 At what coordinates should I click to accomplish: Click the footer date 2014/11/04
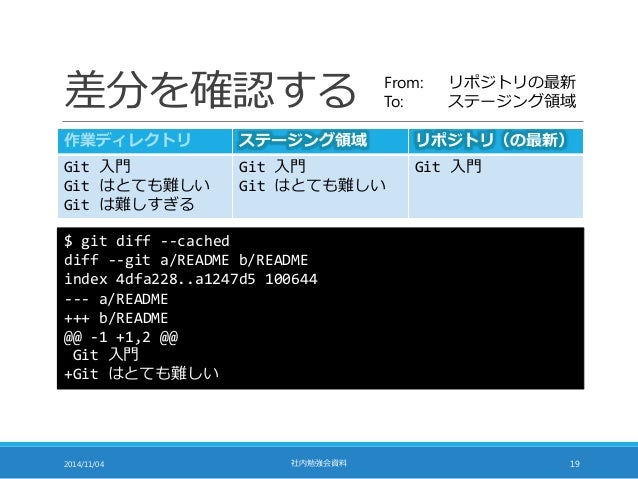(x=84, y=464)
